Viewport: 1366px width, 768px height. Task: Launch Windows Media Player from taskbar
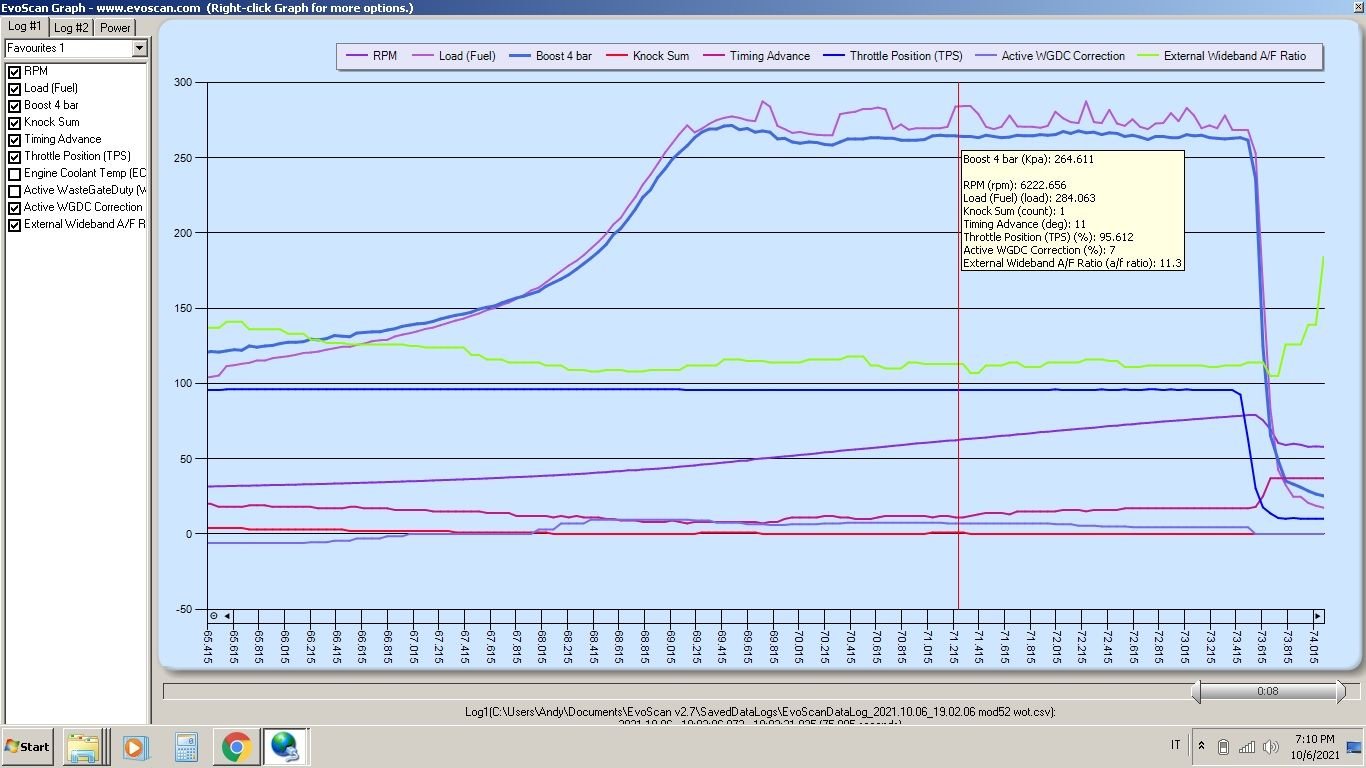[x=134, y=747]
